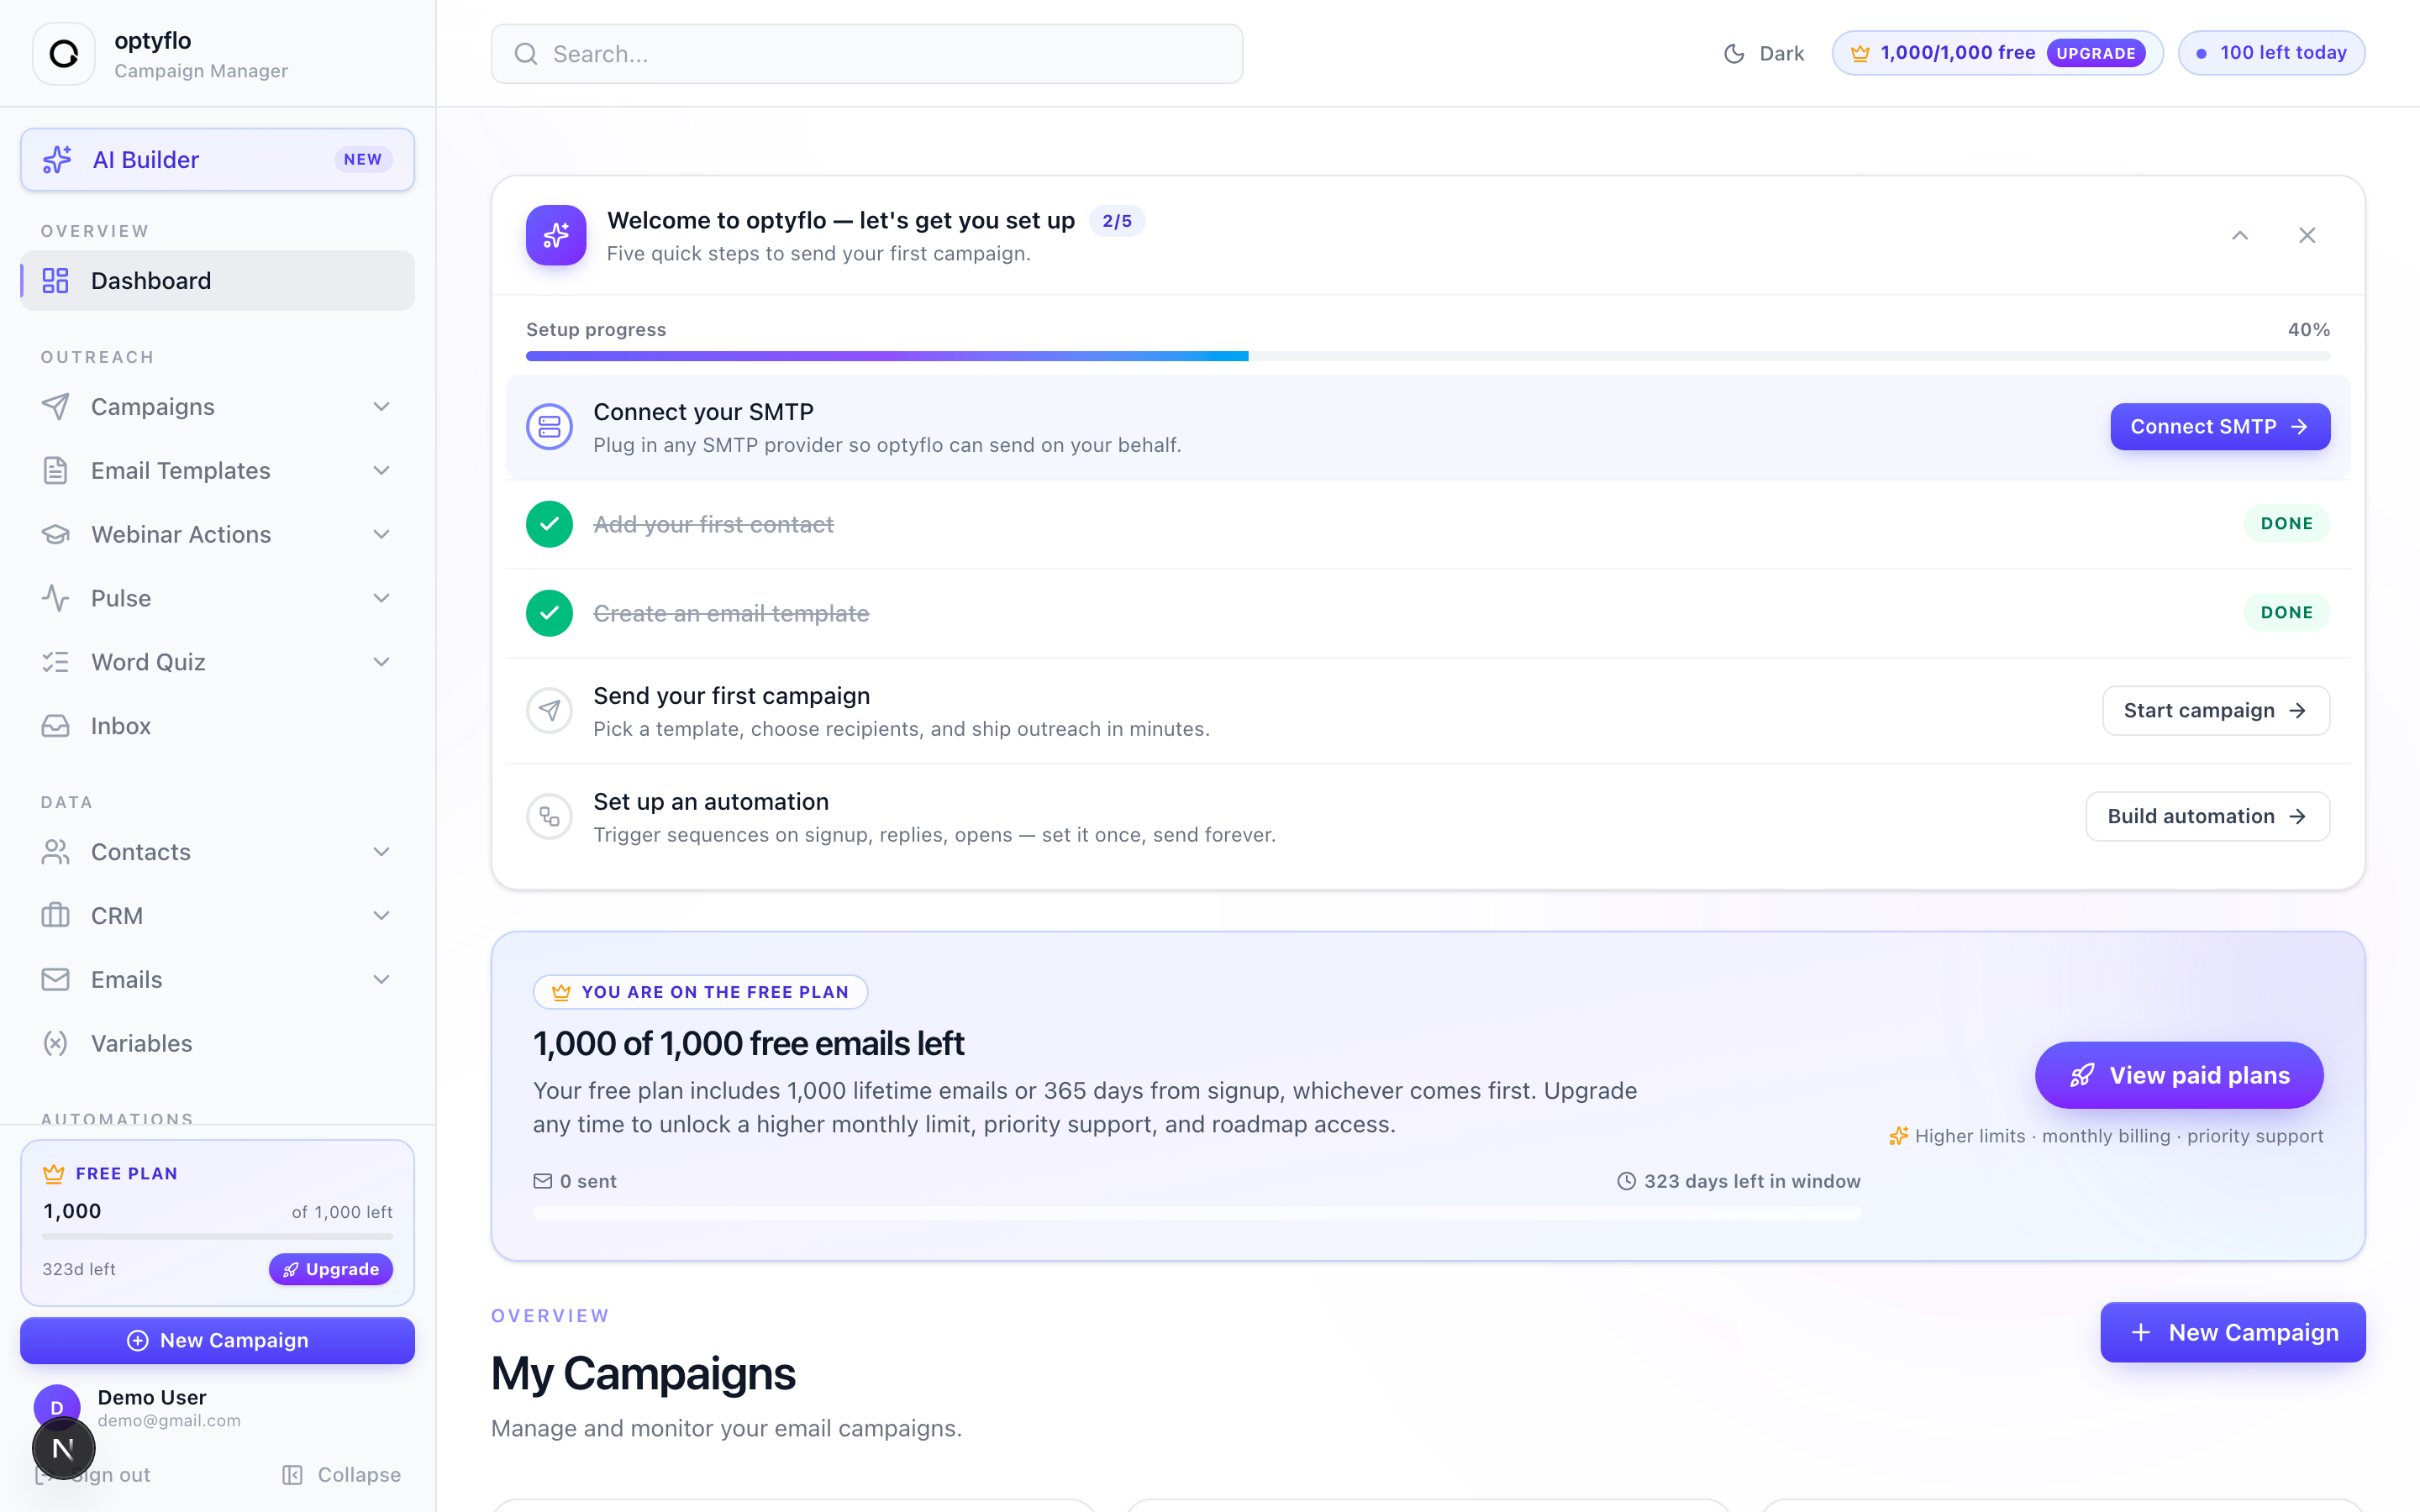Expand the Campaigns menu chevron
The image size is (2420, 1512).
click(x=382, y=407)
